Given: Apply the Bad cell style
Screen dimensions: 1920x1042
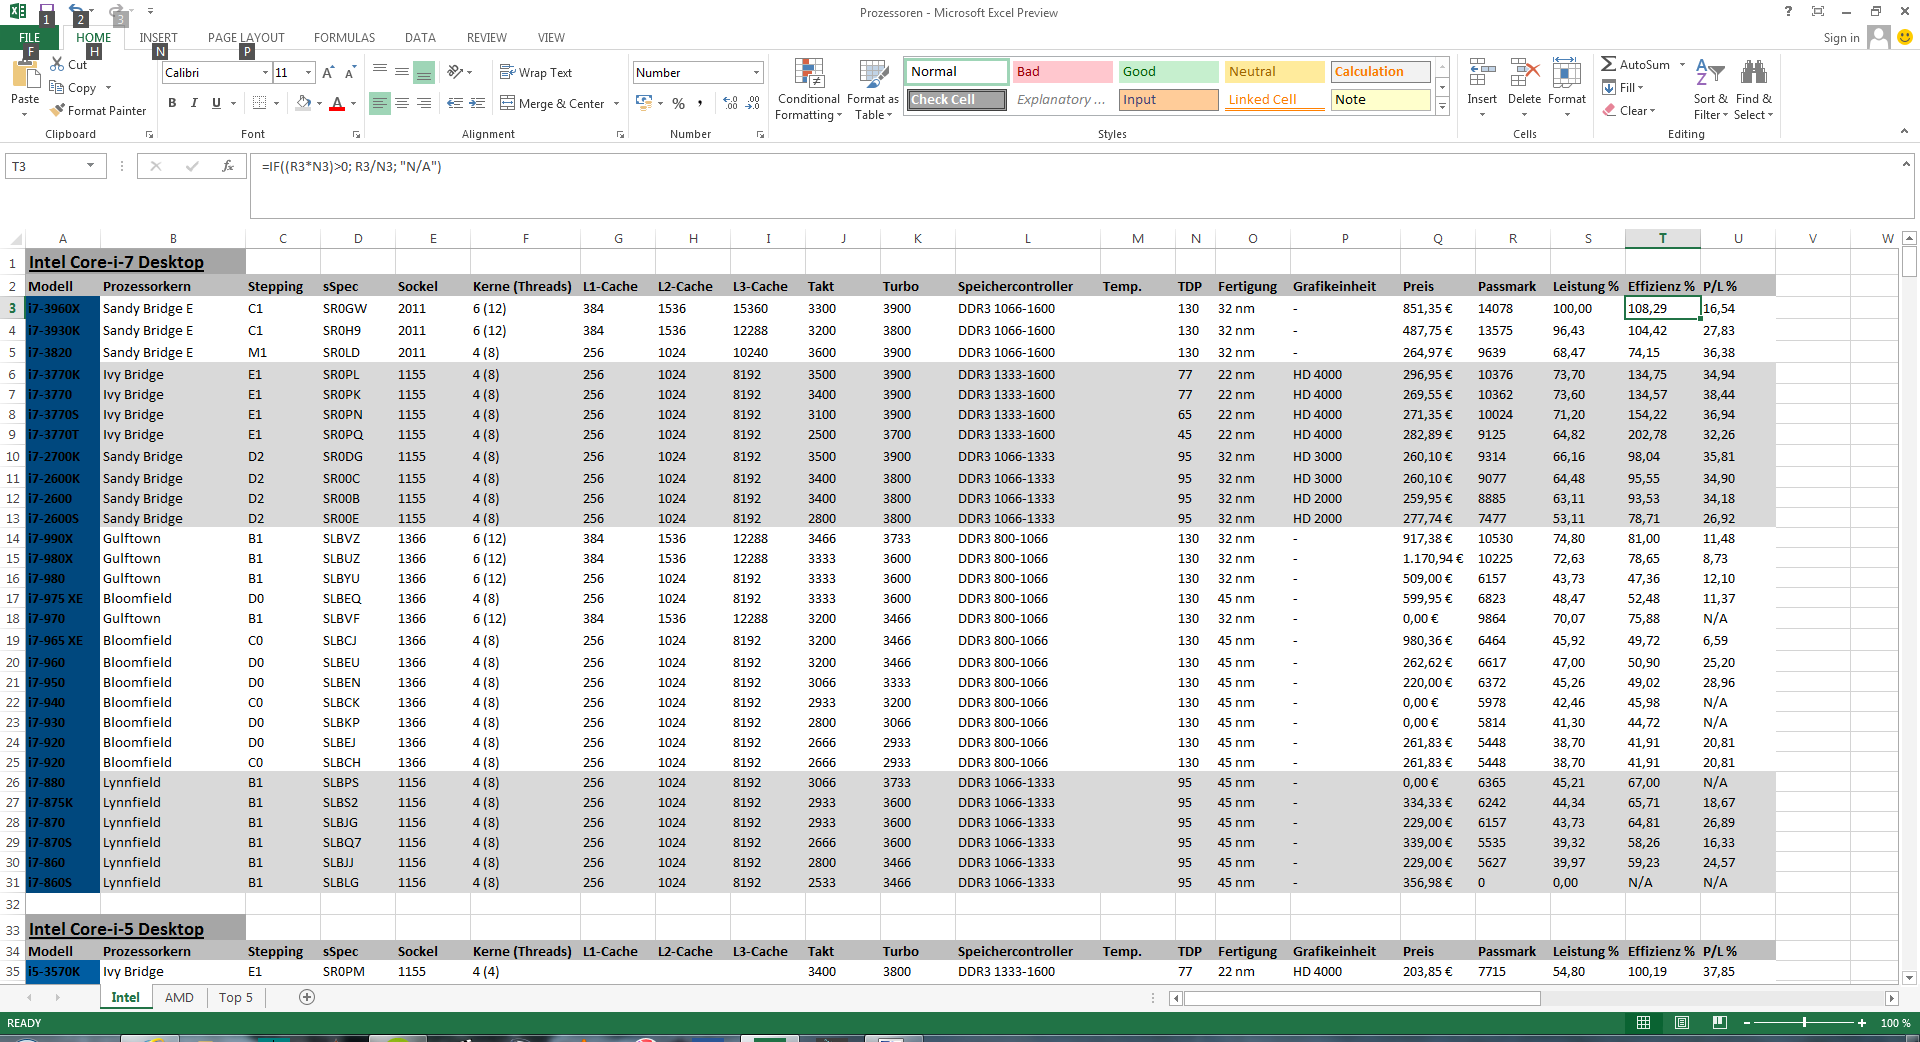Looking at the screenshot, I should point(1062,72).
